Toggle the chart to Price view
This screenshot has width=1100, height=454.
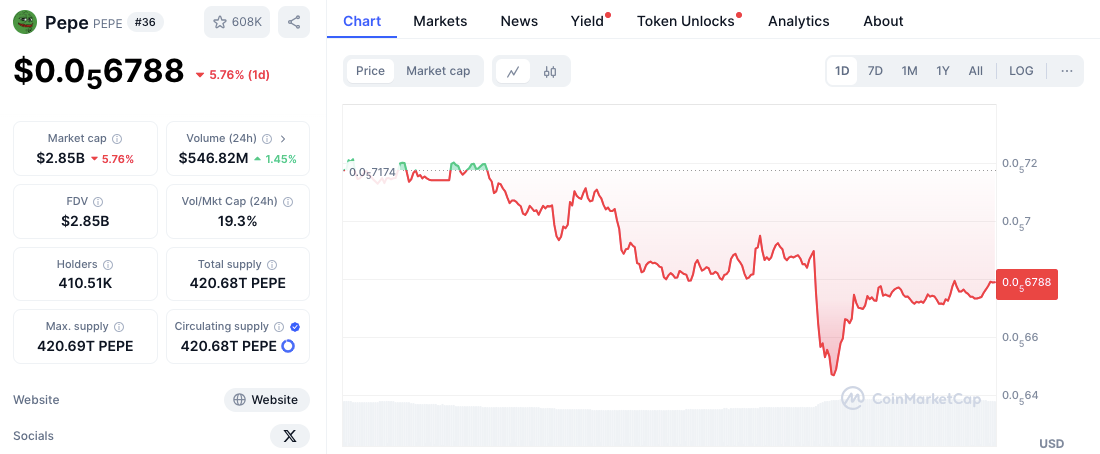(x=370, y=71)
